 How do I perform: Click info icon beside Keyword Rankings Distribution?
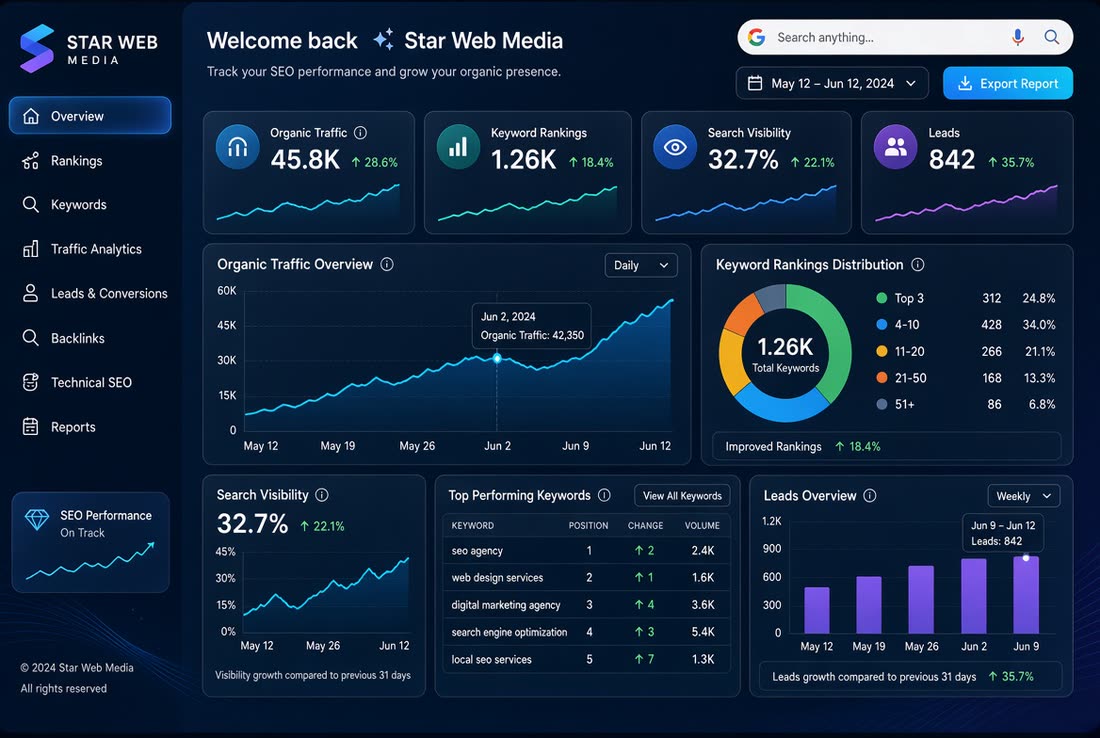click(x=917, y=264)
